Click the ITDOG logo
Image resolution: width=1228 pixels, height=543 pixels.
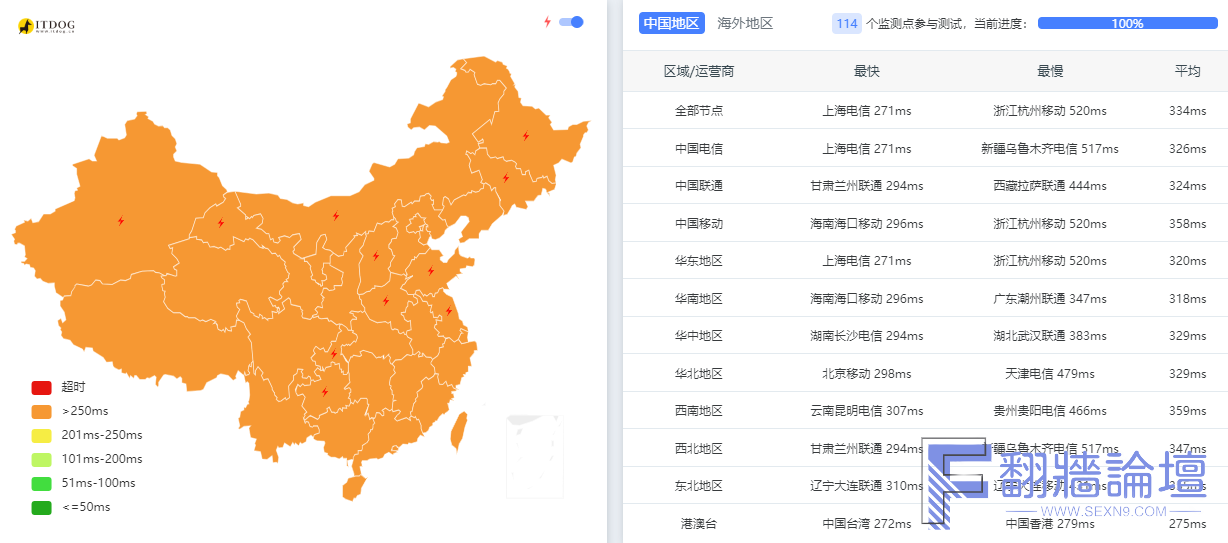point(46,26)
